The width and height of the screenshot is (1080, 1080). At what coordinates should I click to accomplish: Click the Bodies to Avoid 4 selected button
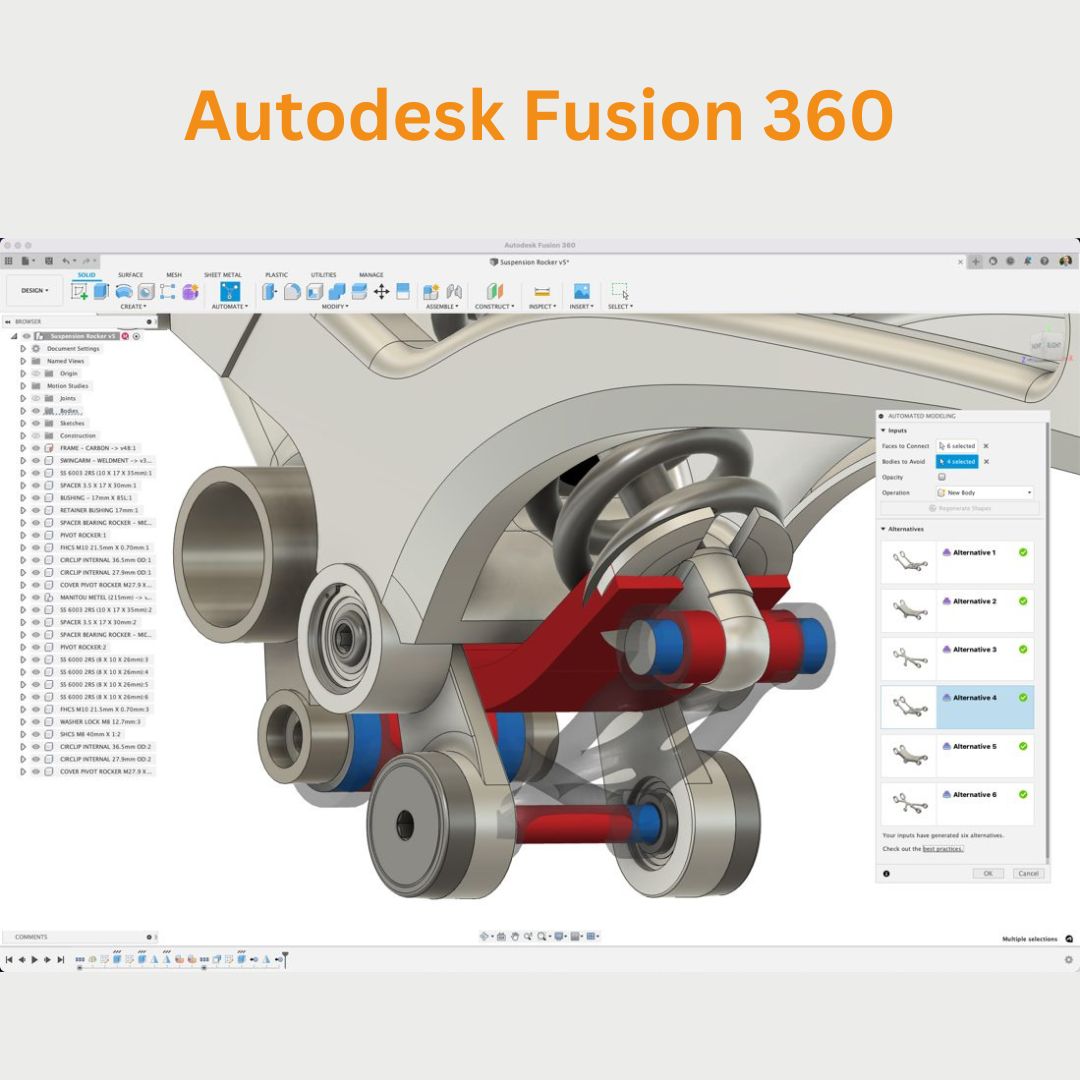[x=957, y=461]
